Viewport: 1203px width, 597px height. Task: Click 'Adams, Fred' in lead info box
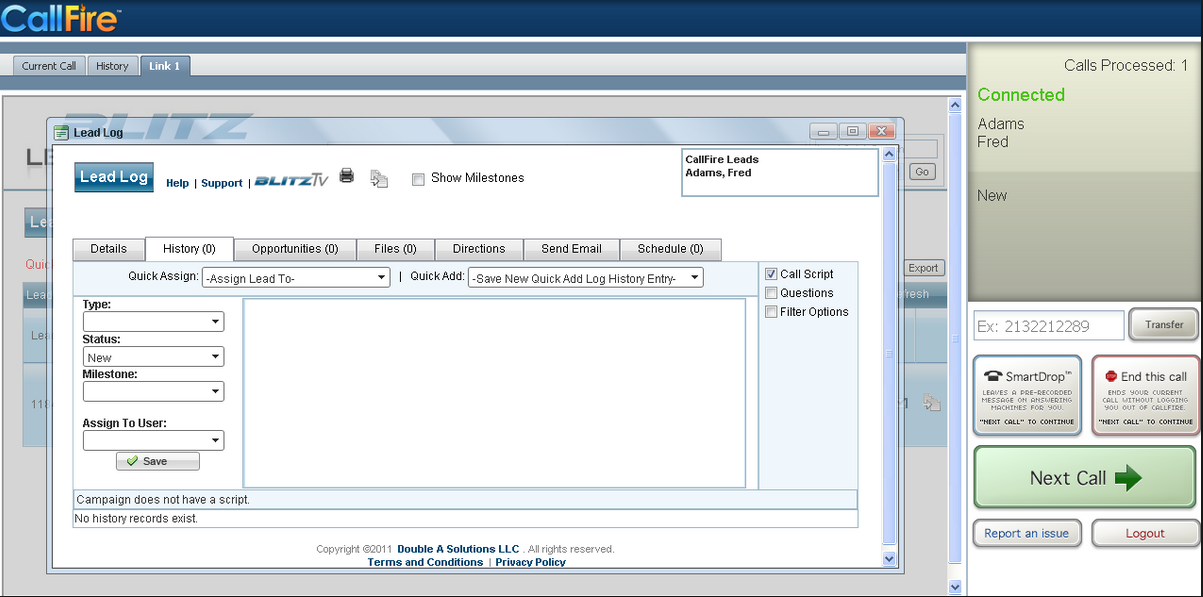718,173
